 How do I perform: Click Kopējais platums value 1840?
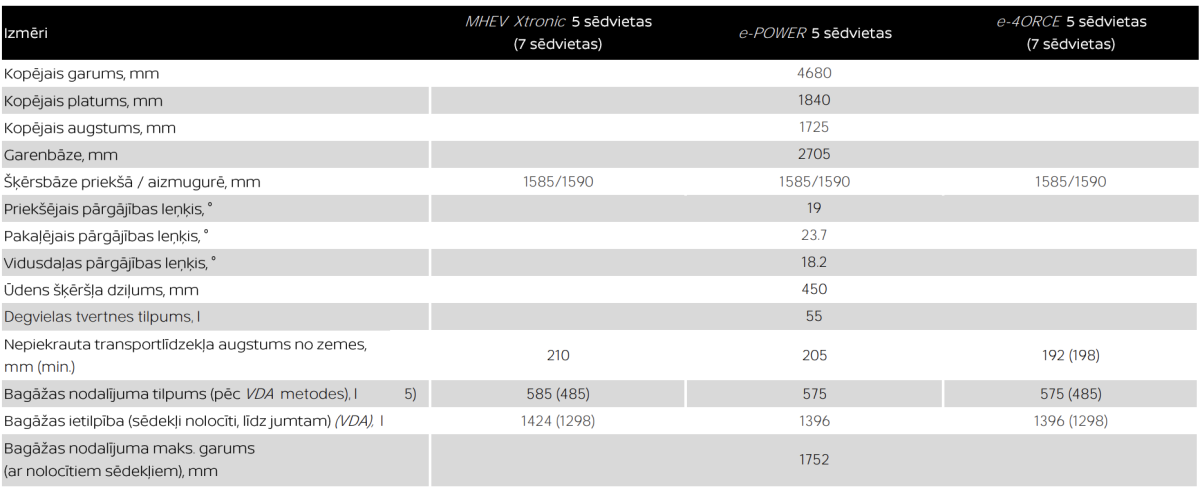point(811,101)
